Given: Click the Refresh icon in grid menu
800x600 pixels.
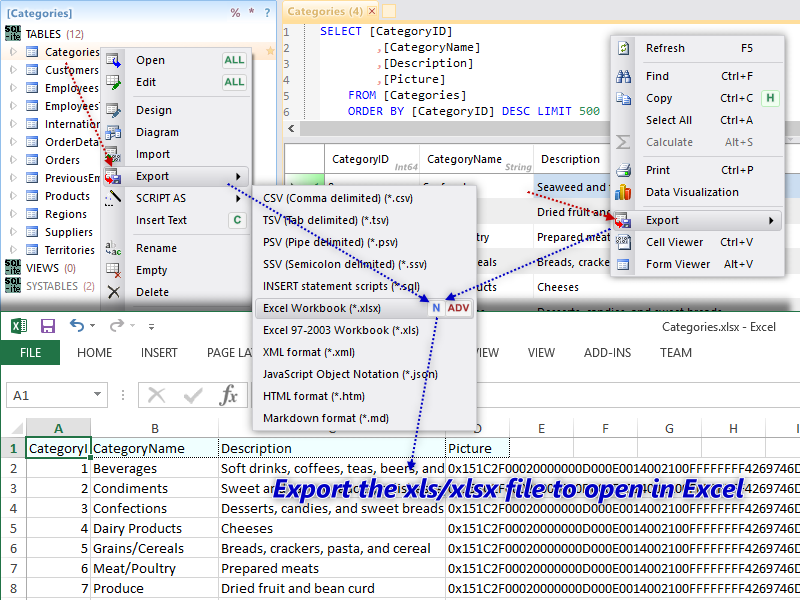Looking at the screenshot, I should coord(623,48).
